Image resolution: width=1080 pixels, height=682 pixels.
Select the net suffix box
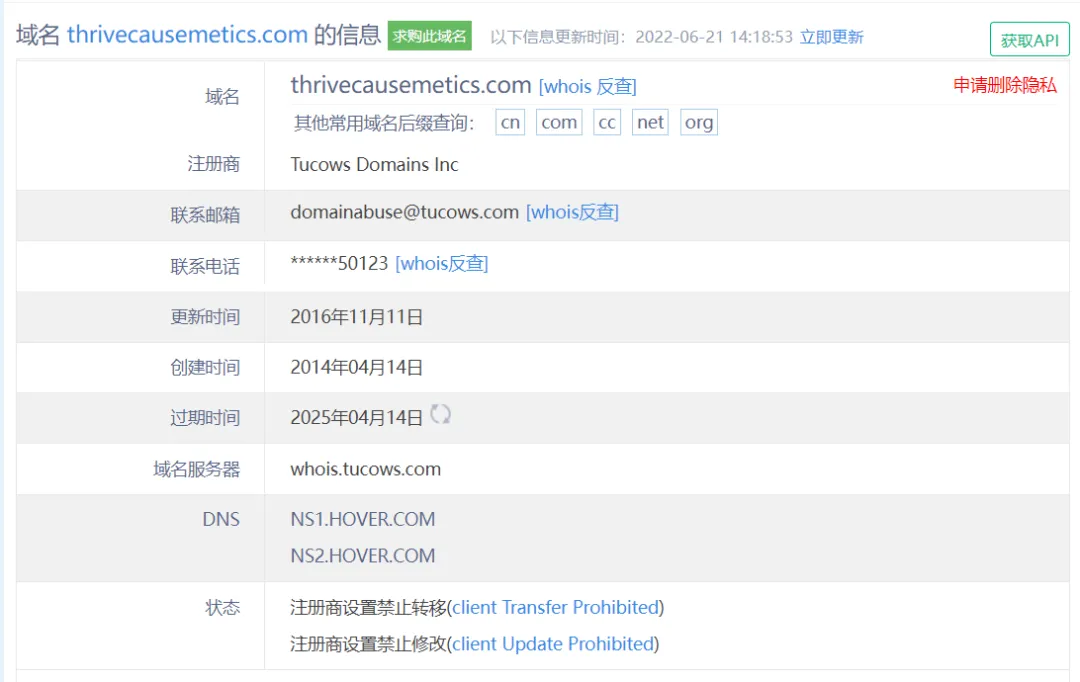click(x=650, y=123)
